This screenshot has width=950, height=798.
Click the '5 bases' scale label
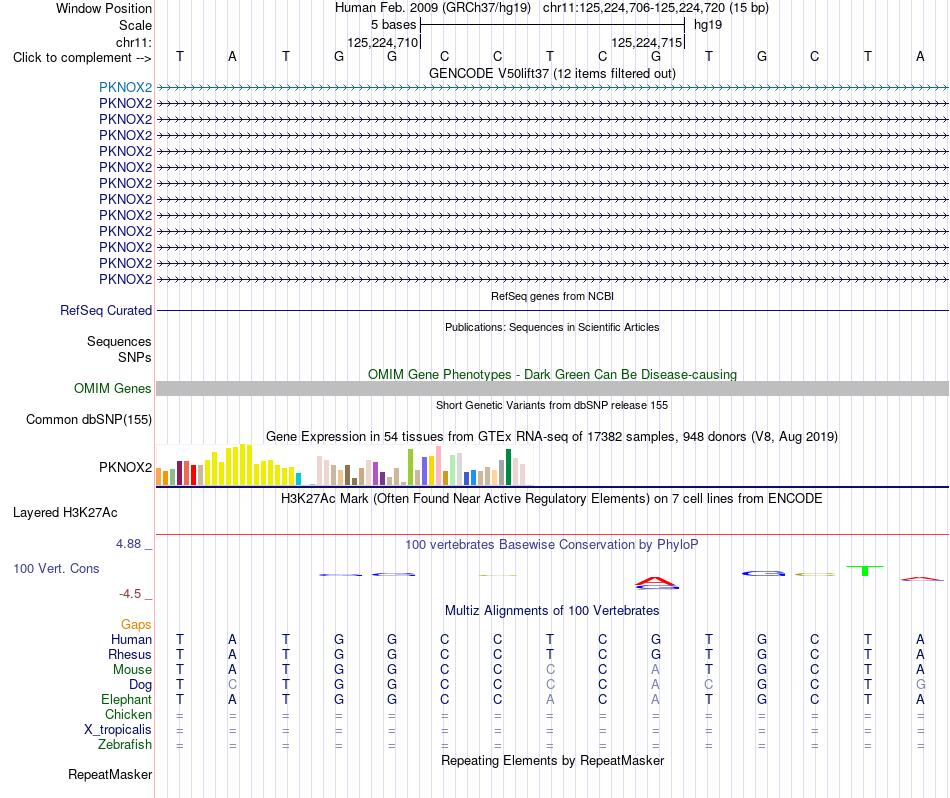pos(393,25)
